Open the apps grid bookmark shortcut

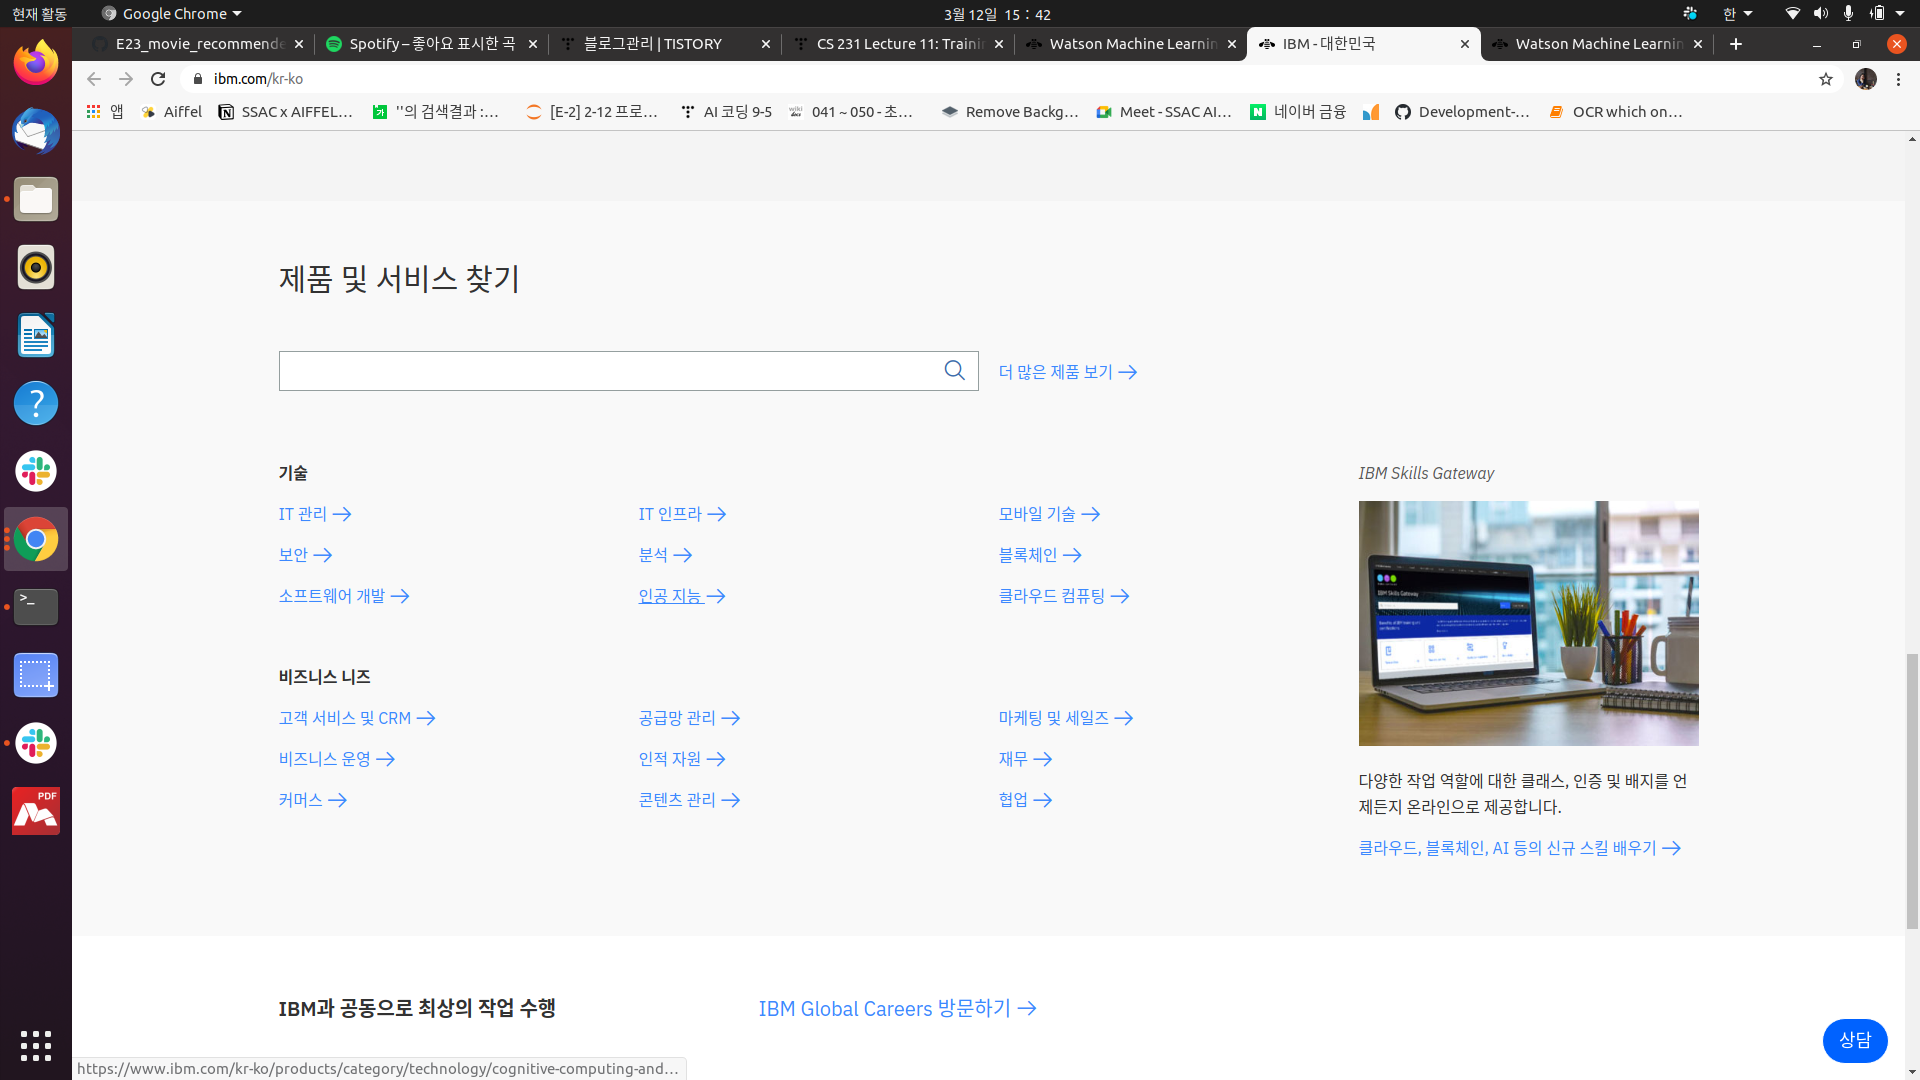click(104, 112)
